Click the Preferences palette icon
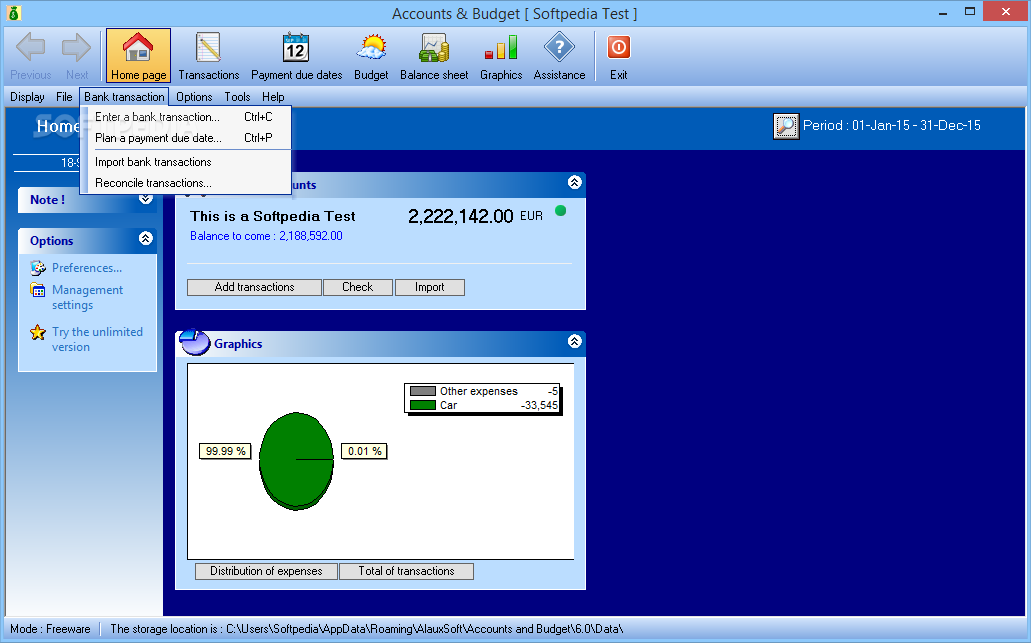This screenshot has height=643, width=1031. click(38, 268)
